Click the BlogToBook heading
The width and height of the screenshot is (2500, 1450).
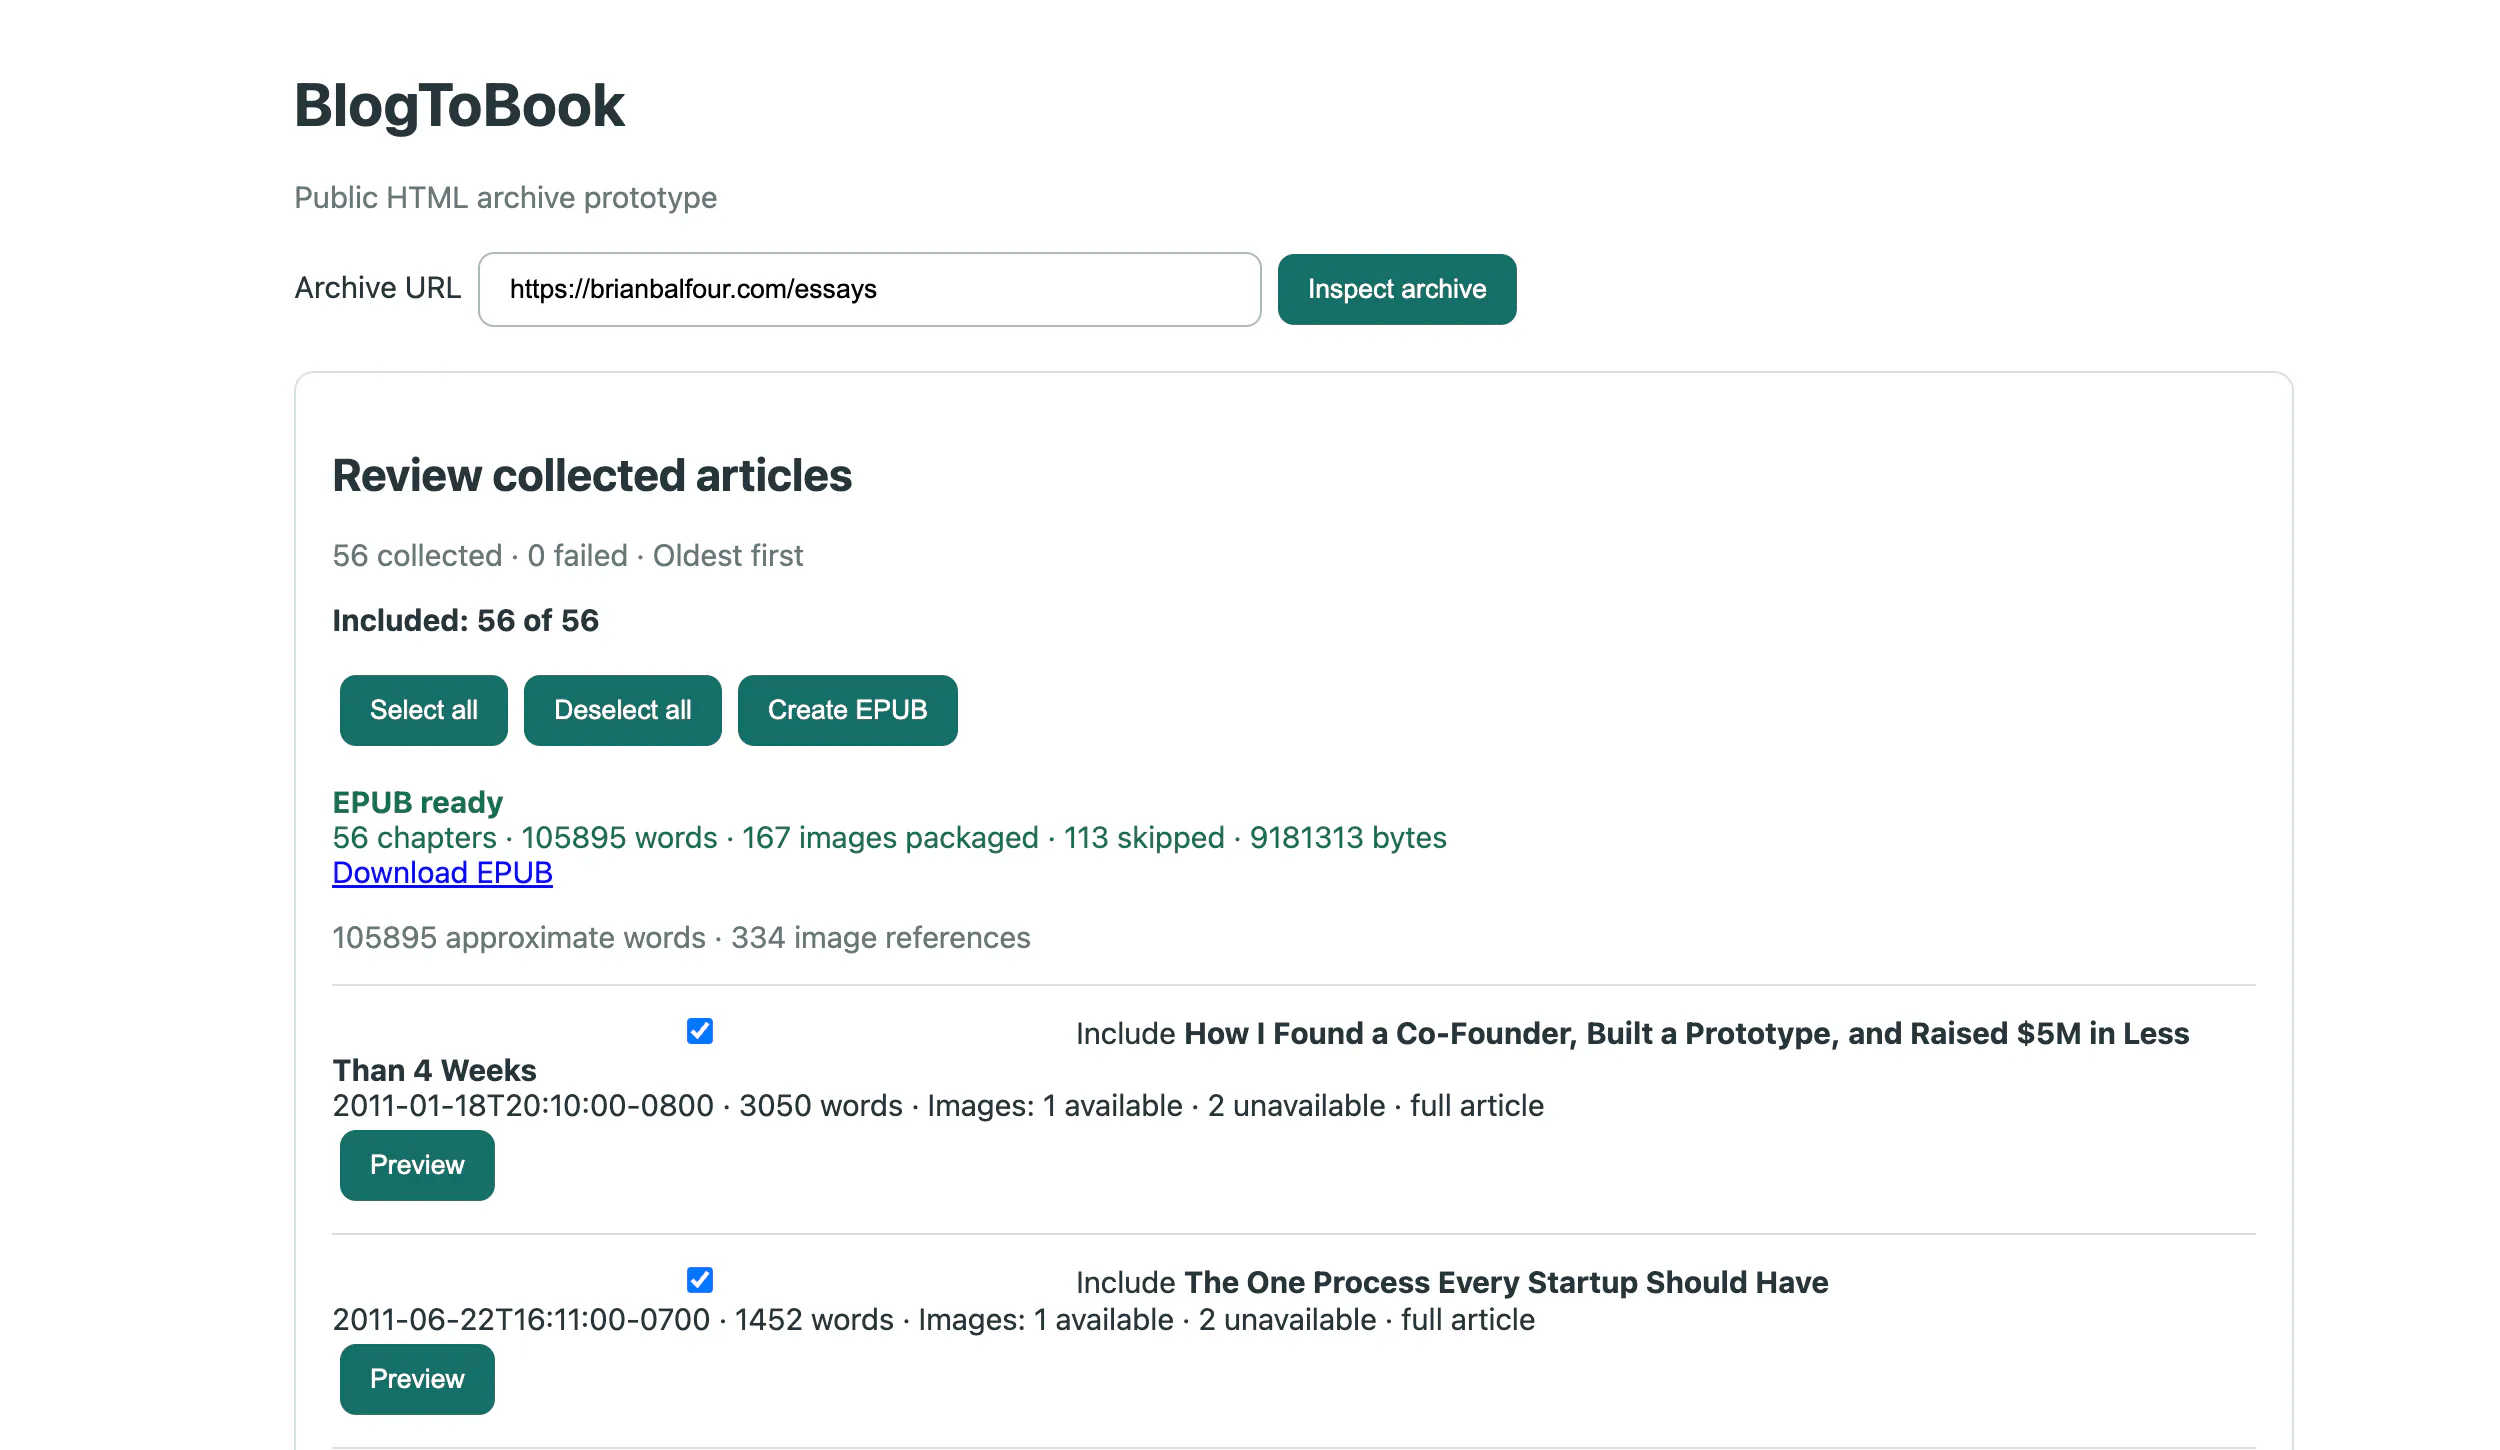click(x=459, y=106)
